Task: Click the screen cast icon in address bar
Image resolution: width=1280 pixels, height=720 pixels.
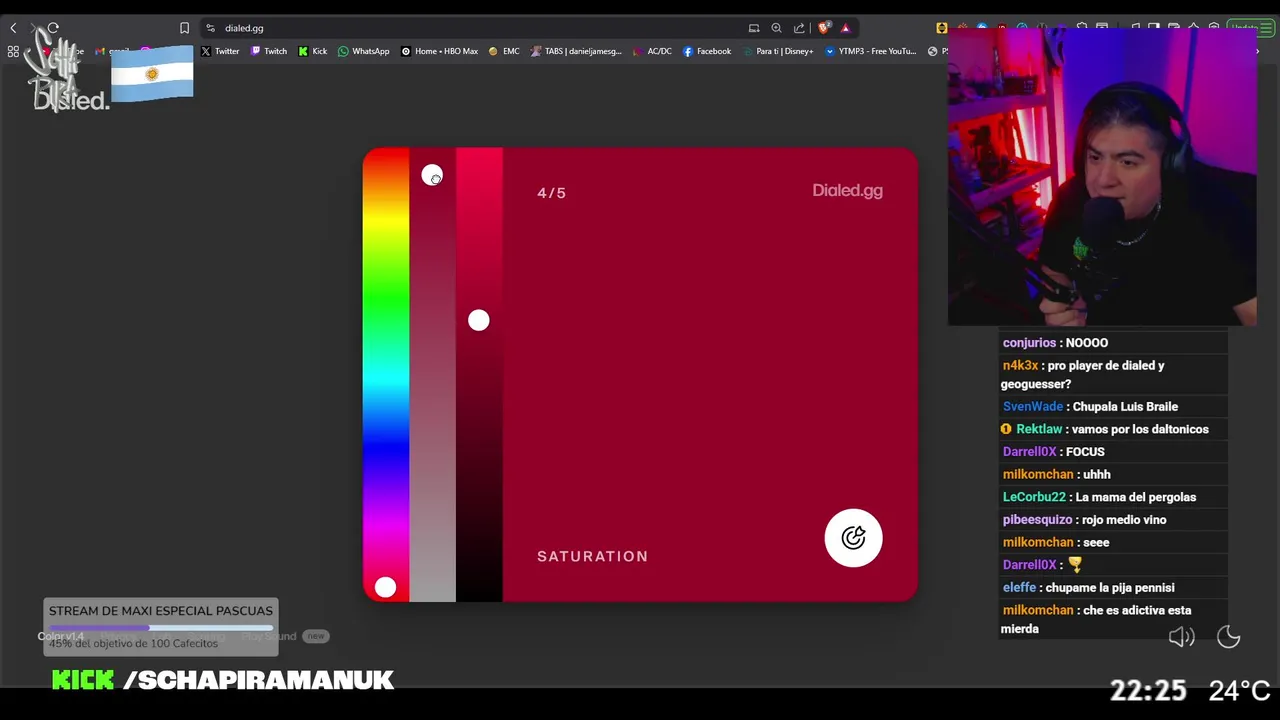Action: click(754, 28)
